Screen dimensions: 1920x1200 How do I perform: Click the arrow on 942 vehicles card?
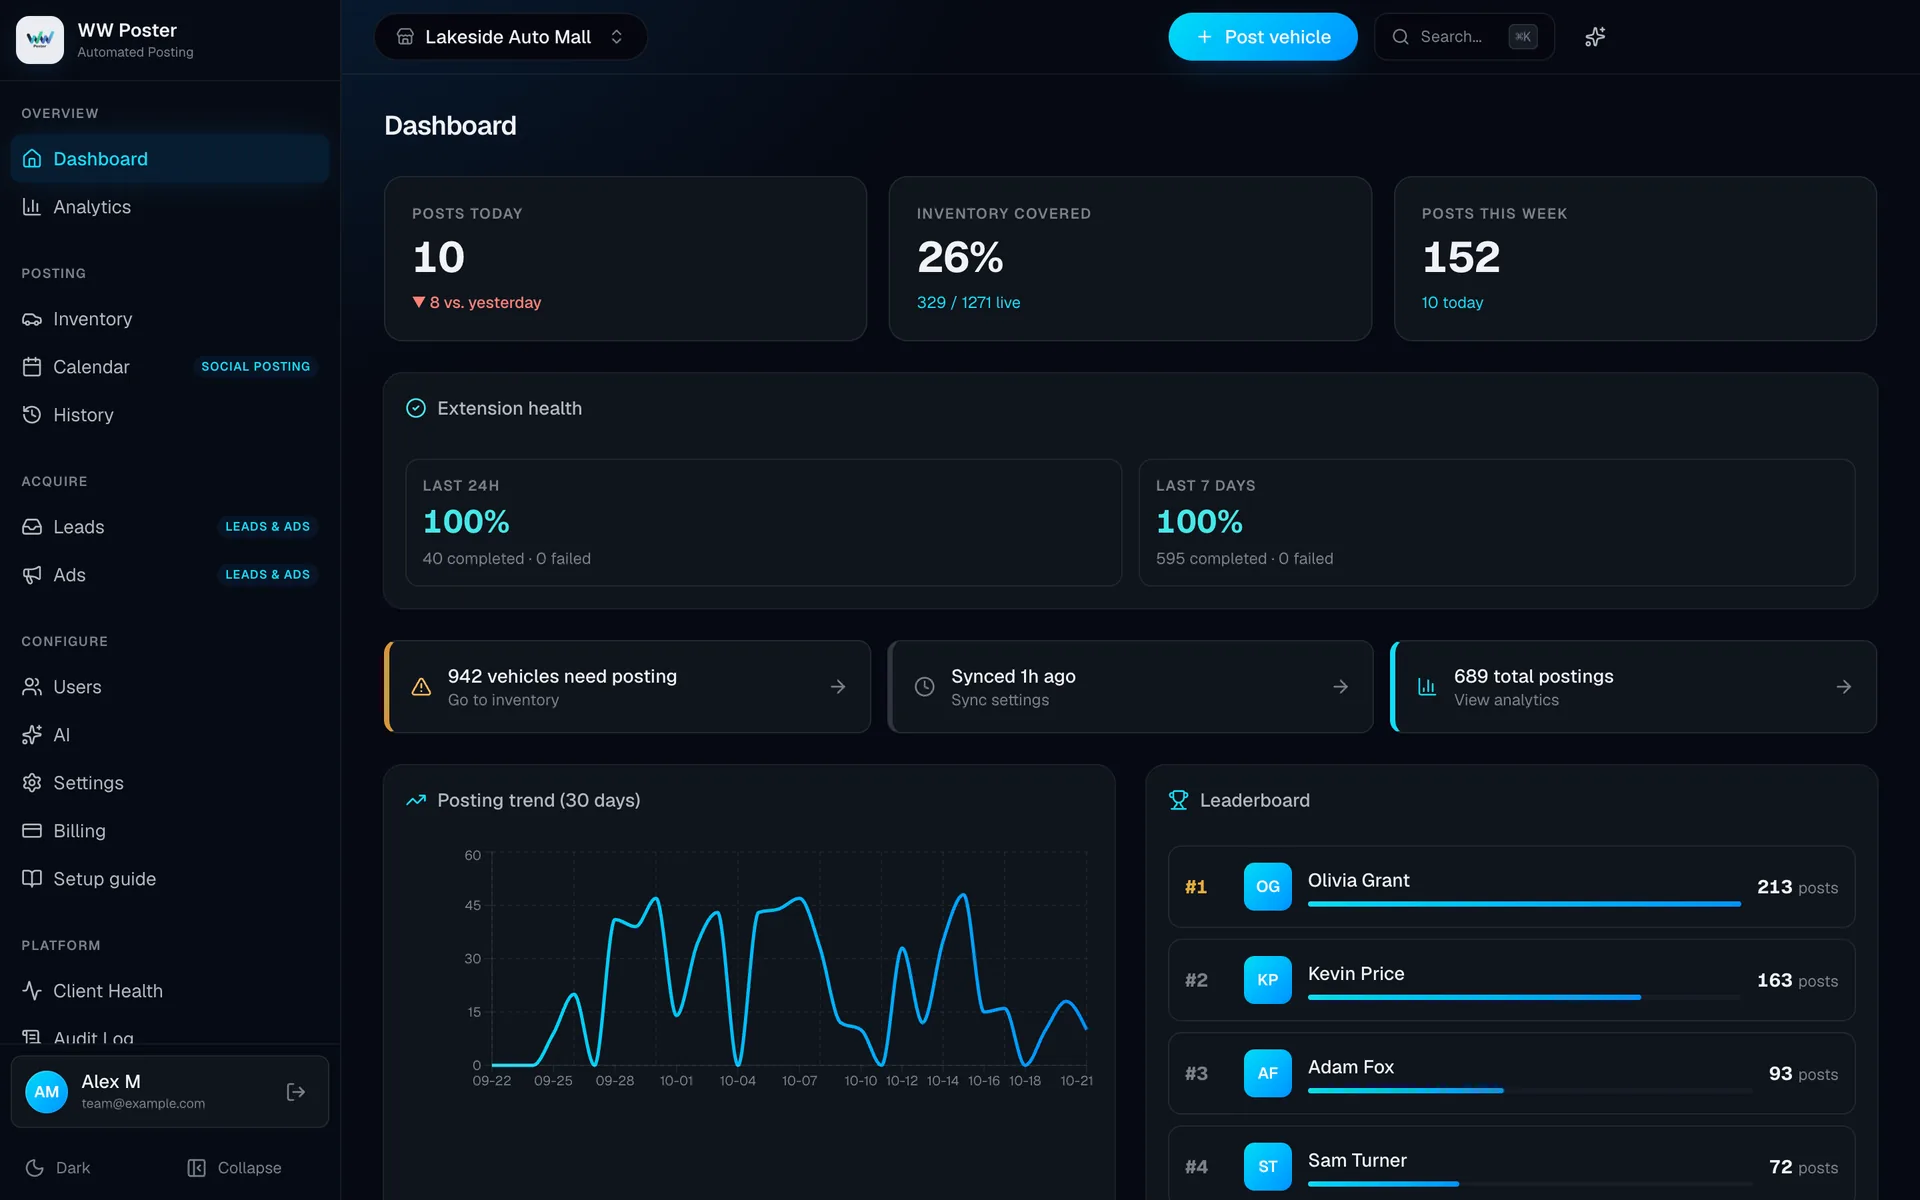coord(838,687)
